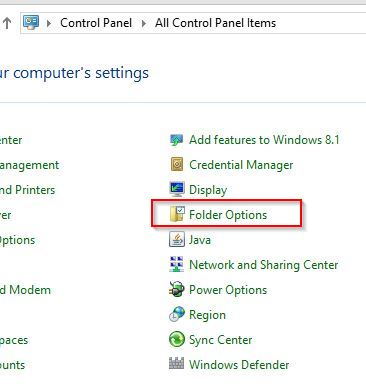This screenshot has height=389, width=366.
Task: Expand the arrow before Control Panel breadcrumb
Action: click(49, 23)
